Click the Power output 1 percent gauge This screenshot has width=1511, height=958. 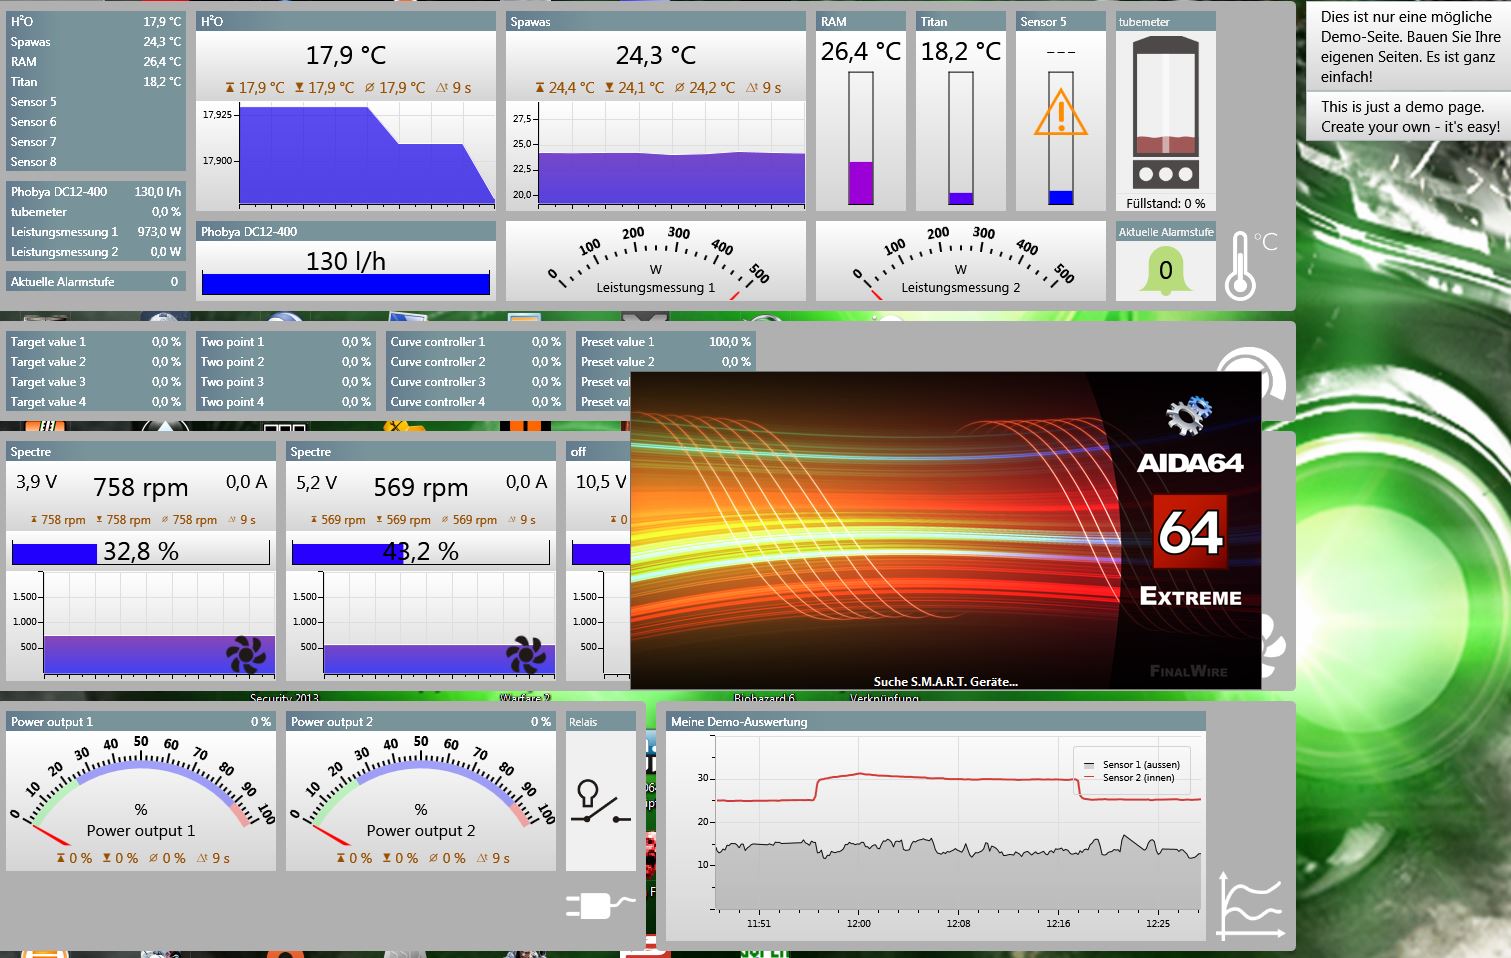[x=141, y=800]
